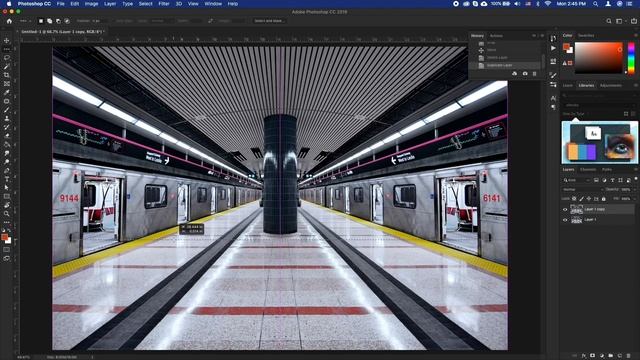Image resolution: width=640 pixels, height=360 pixels.
Task: Open layer blend mode dropdown
Action: coord(582,189)
